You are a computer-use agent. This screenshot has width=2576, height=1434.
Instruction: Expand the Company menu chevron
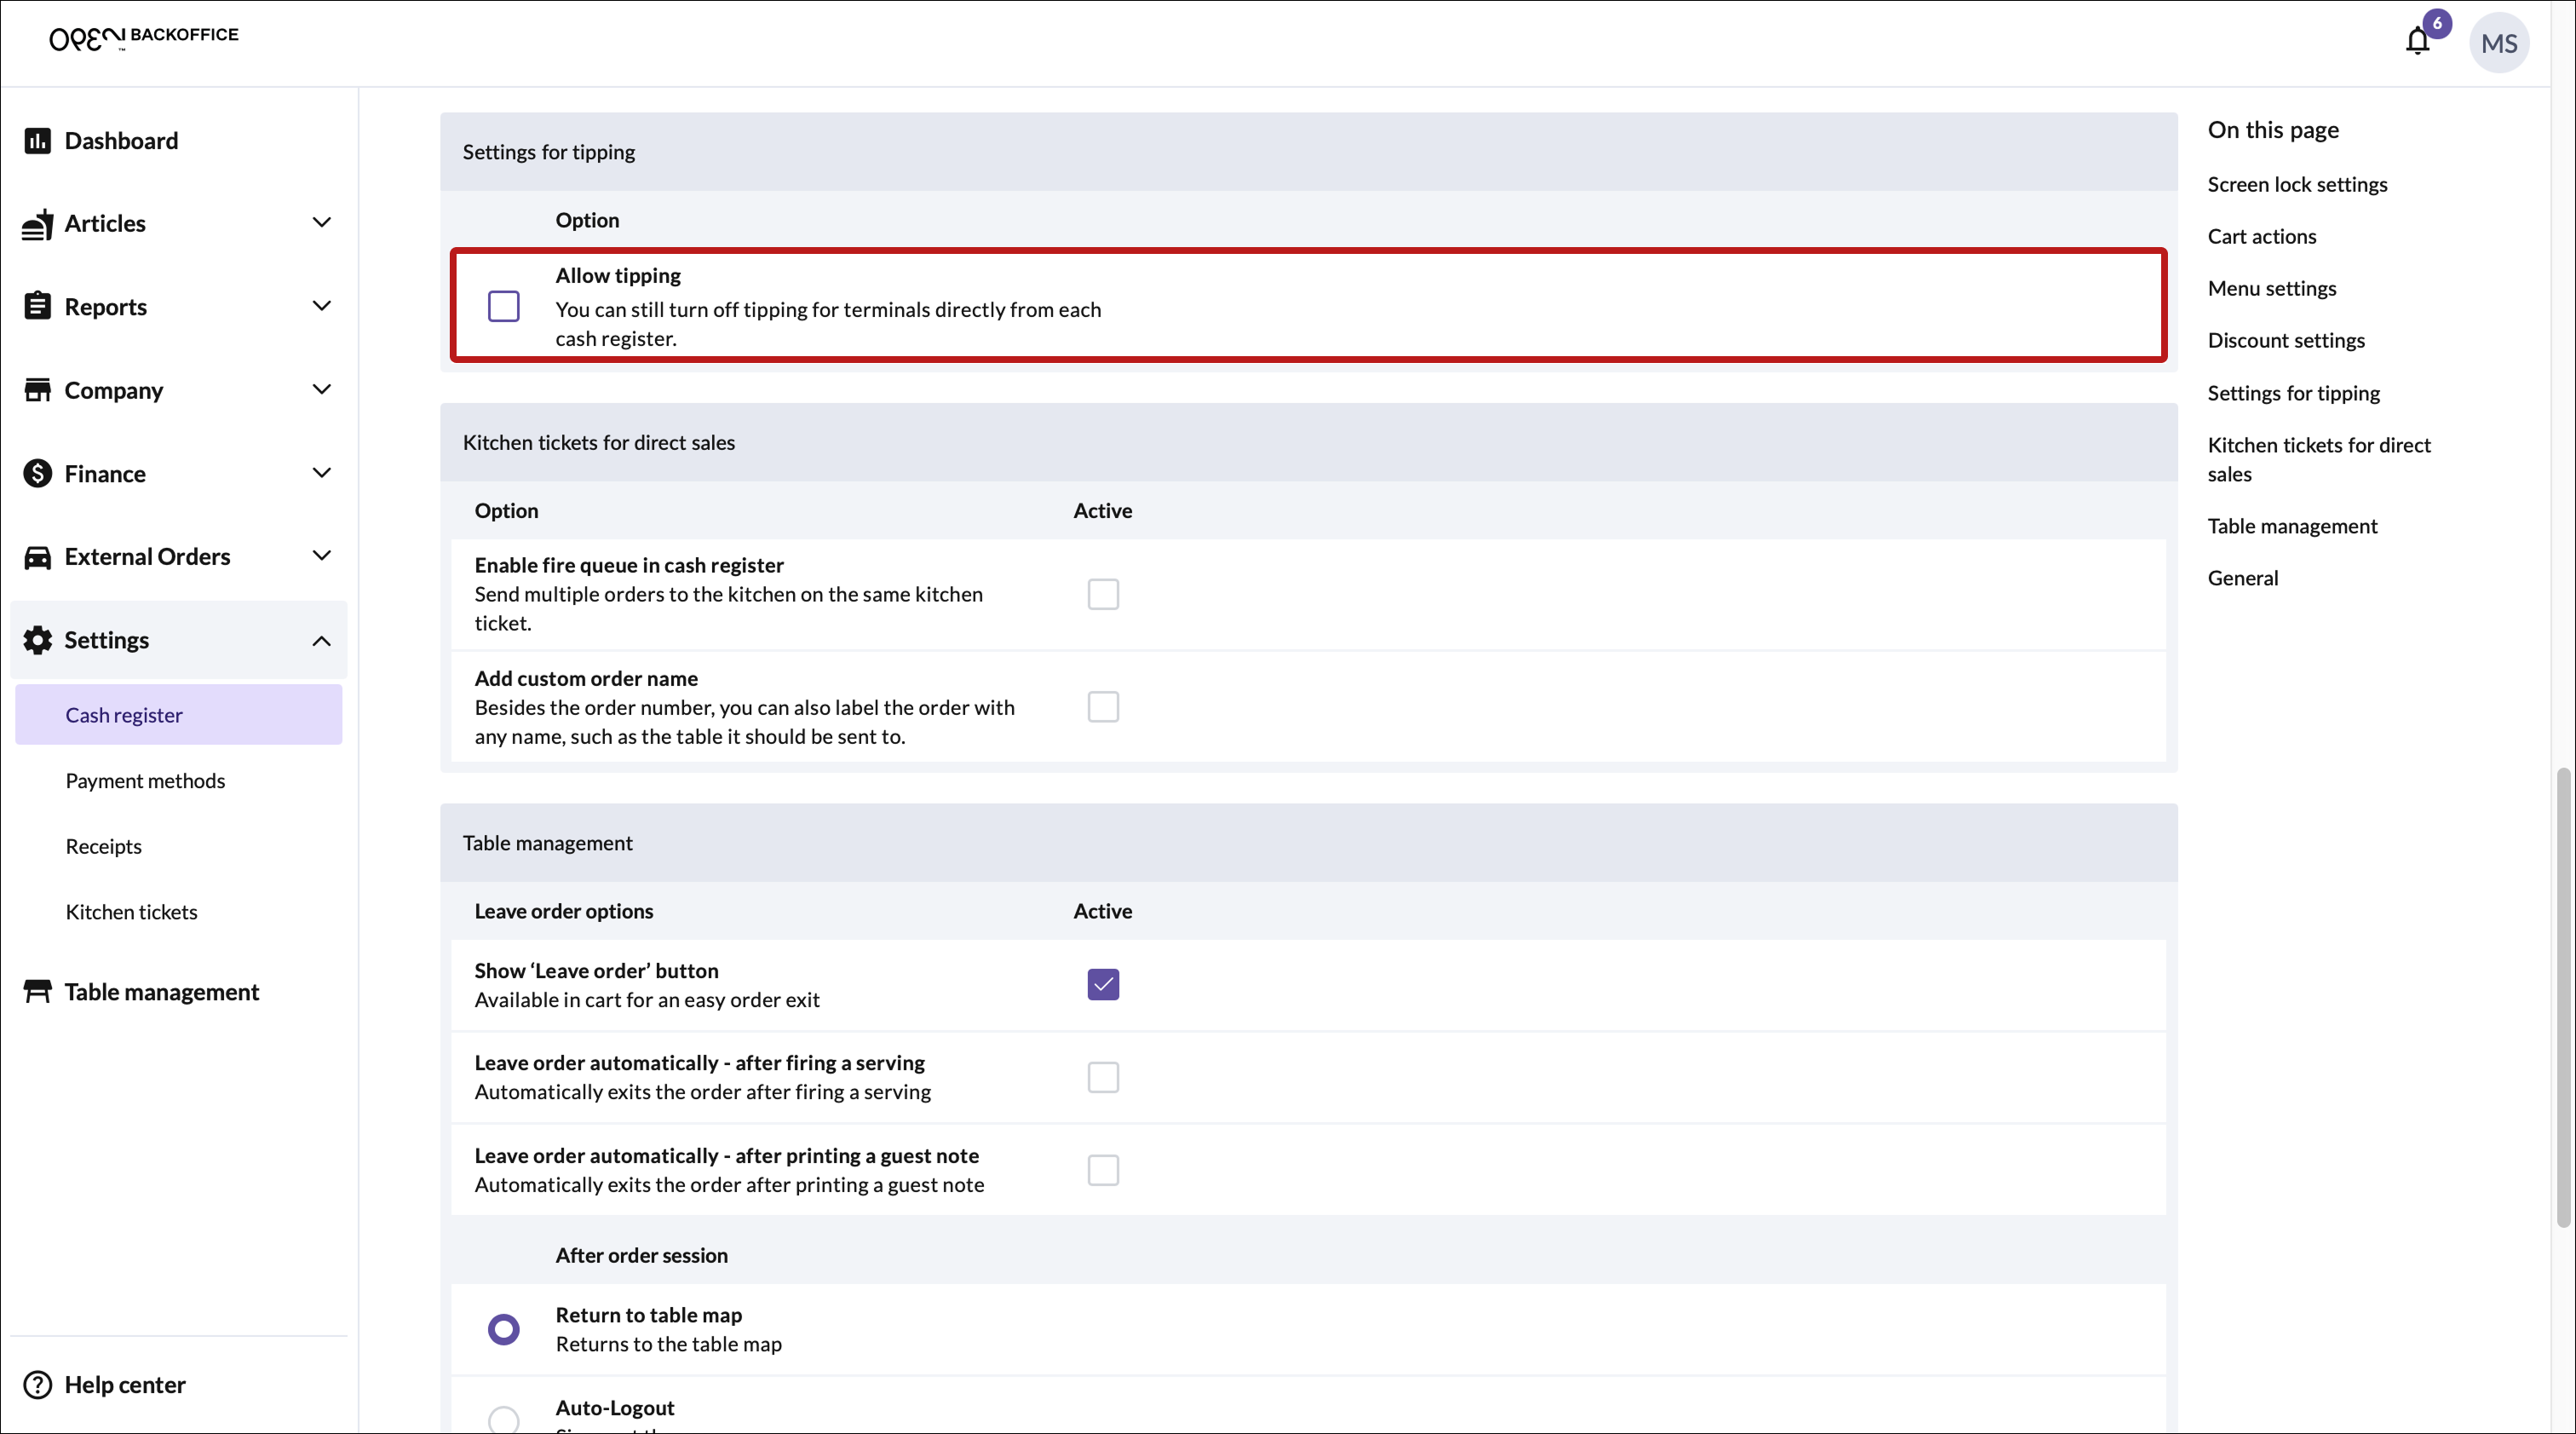321,390
